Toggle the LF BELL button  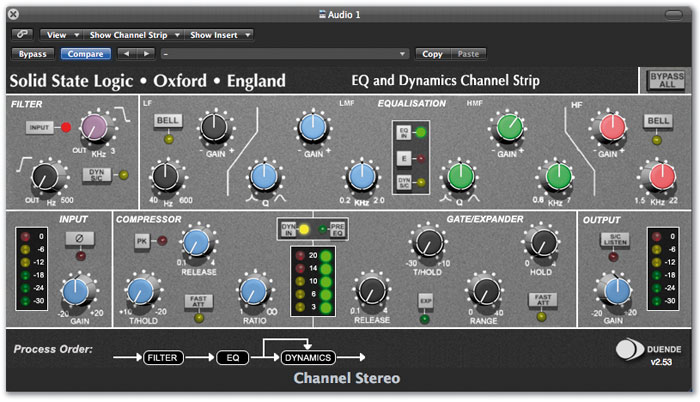click(168, 121)
